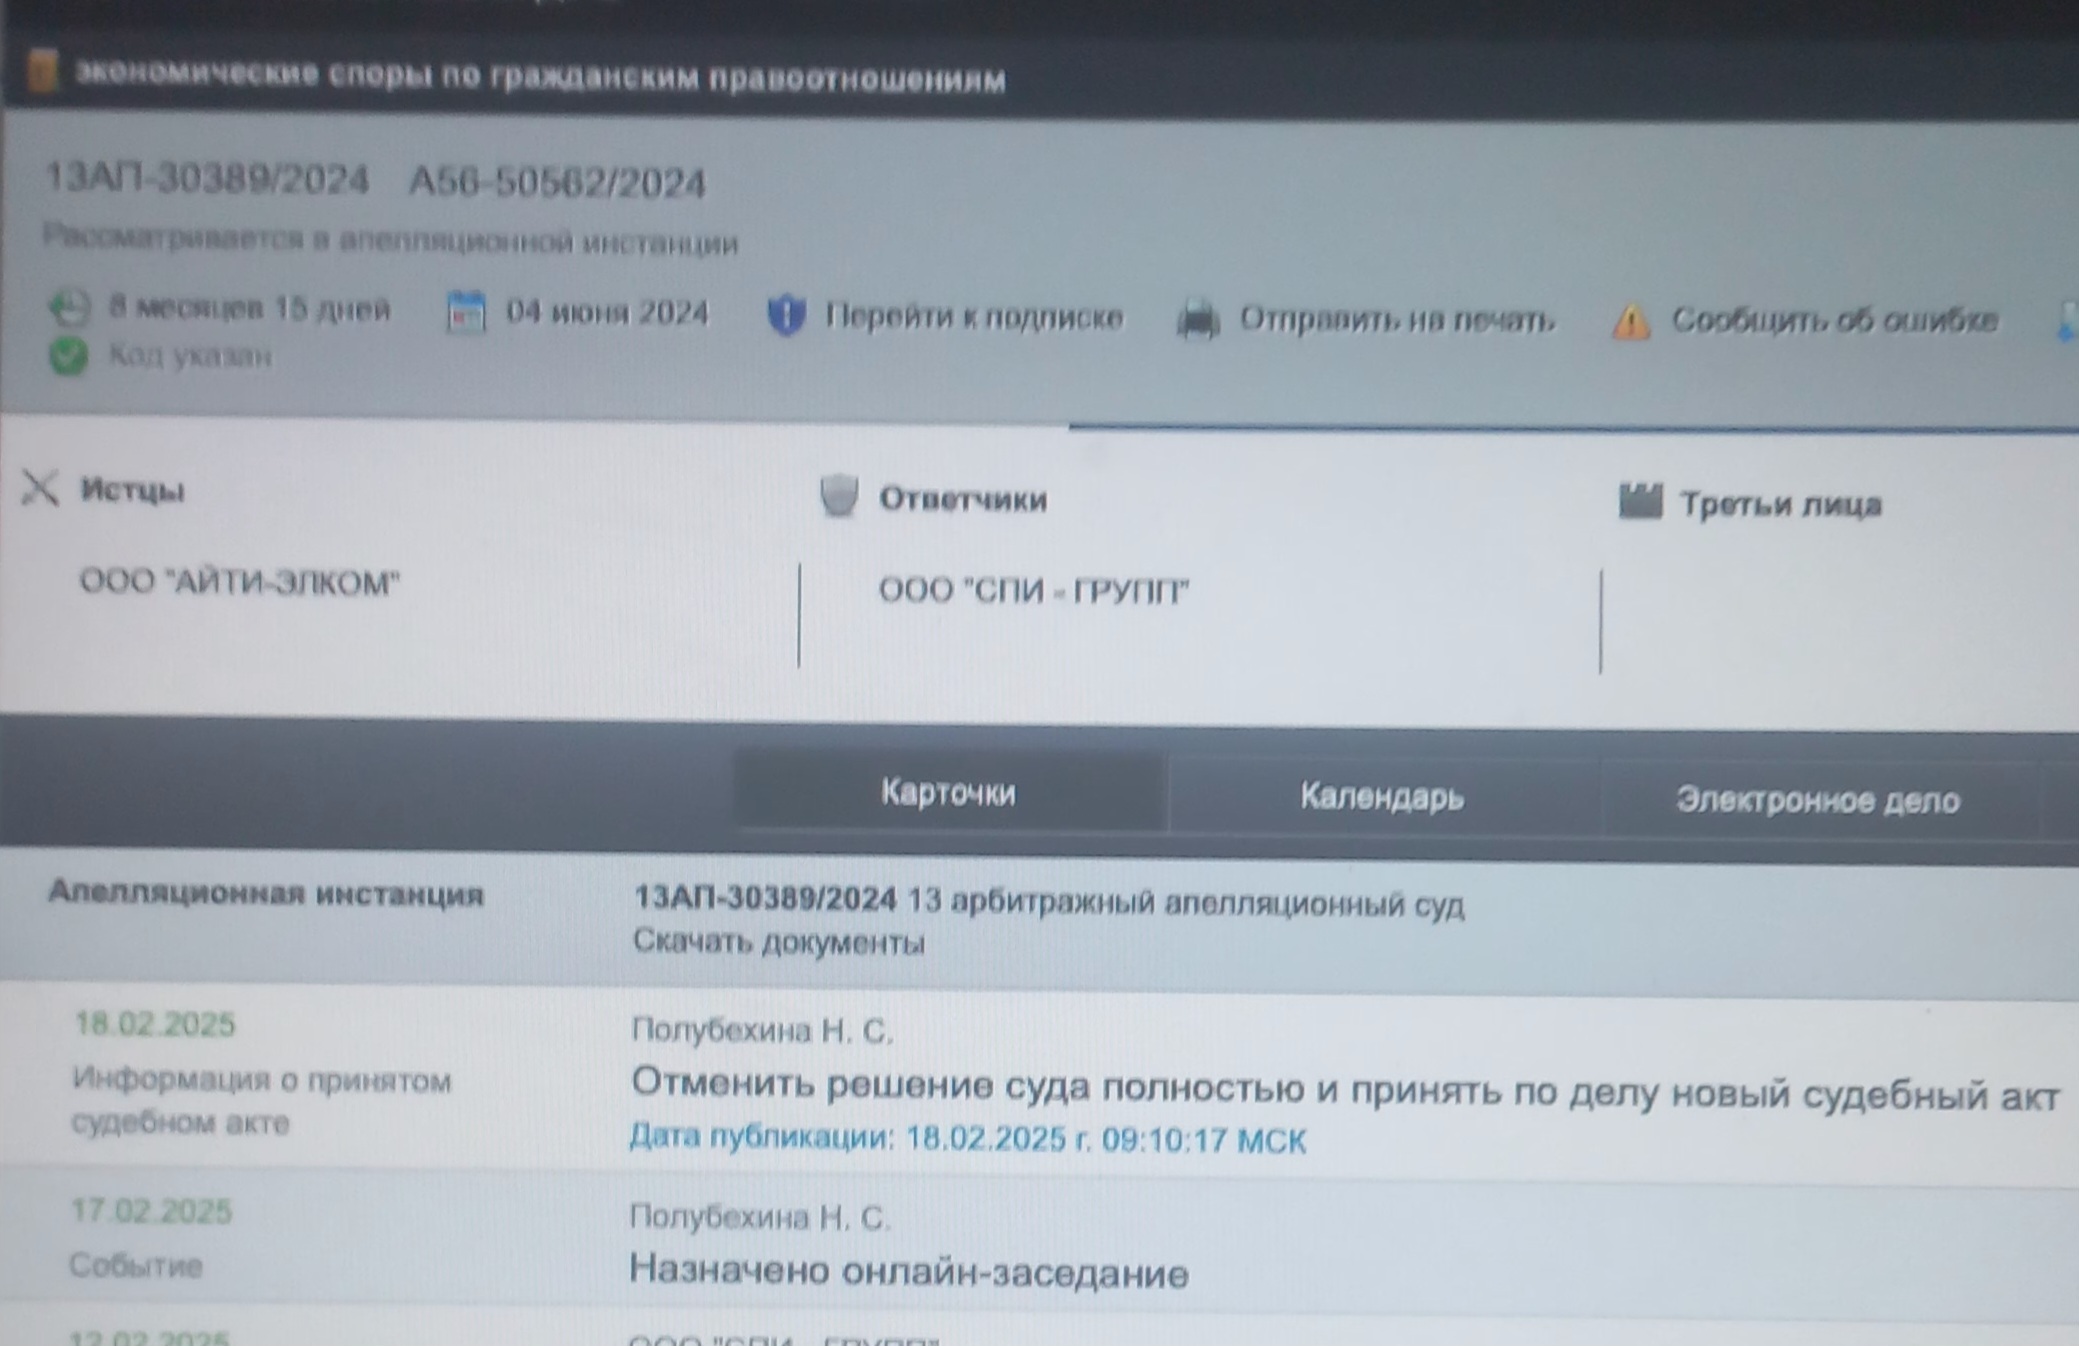Click the clock icon showing case duration
Viewport: 2079px width, 1346px height.
coord(69,311)
